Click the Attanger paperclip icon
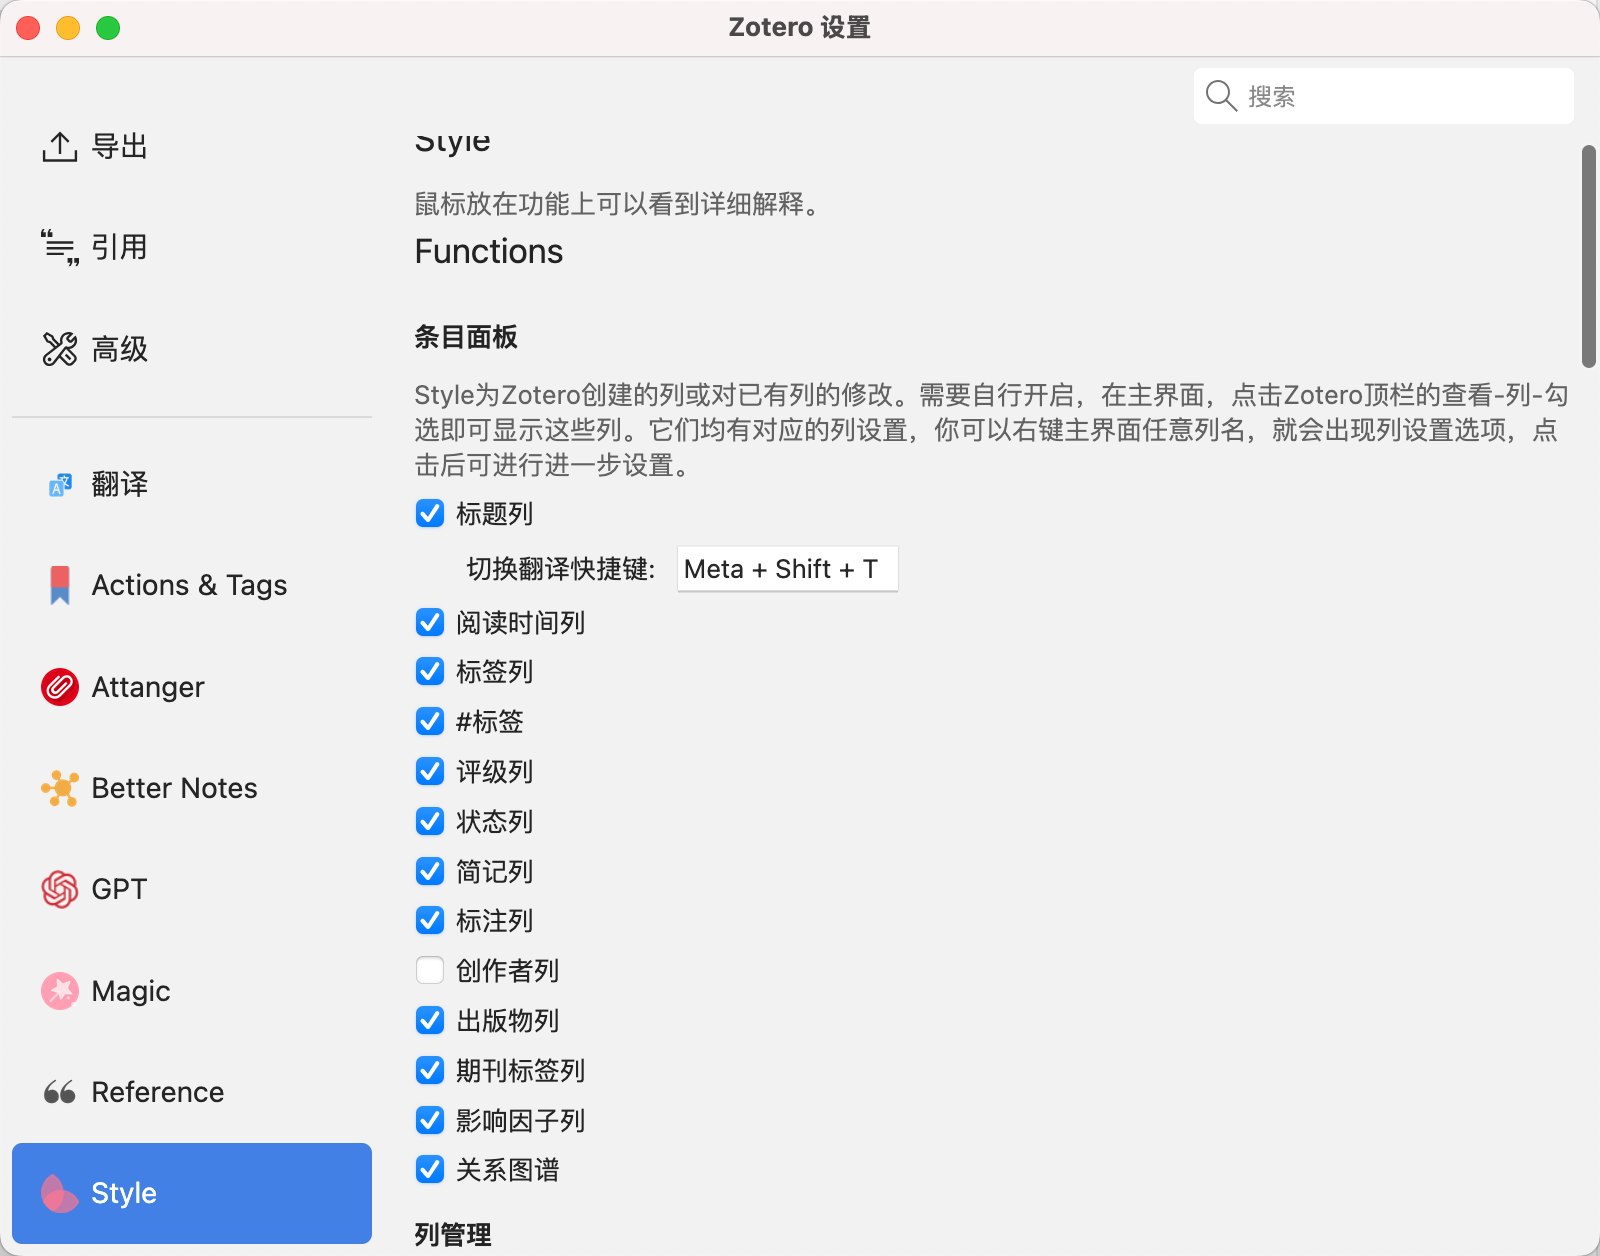The width and height of the screenshot is (1600, 1256). click(x=60, y=687)
